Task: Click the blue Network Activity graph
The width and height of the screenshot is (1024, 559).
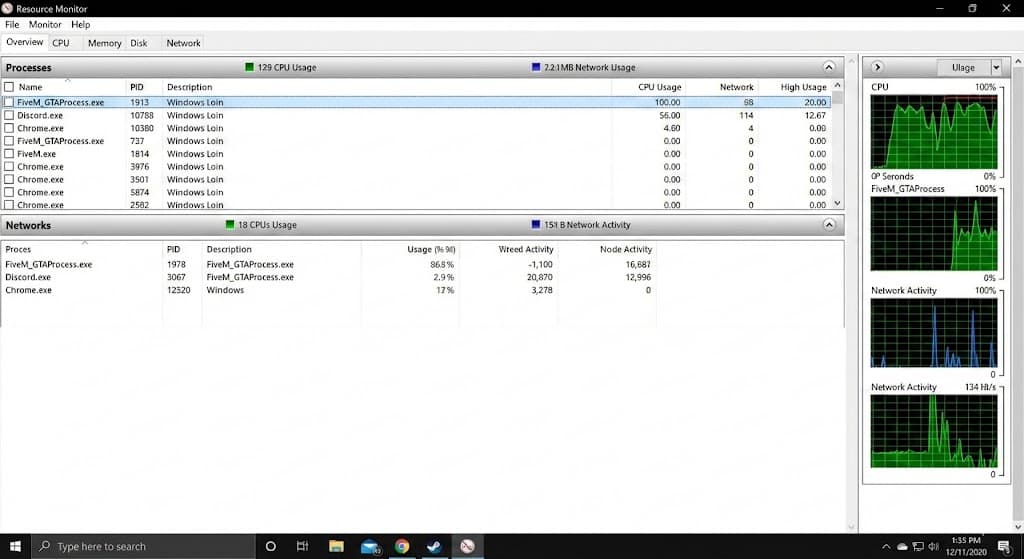Action: [934, 333]
